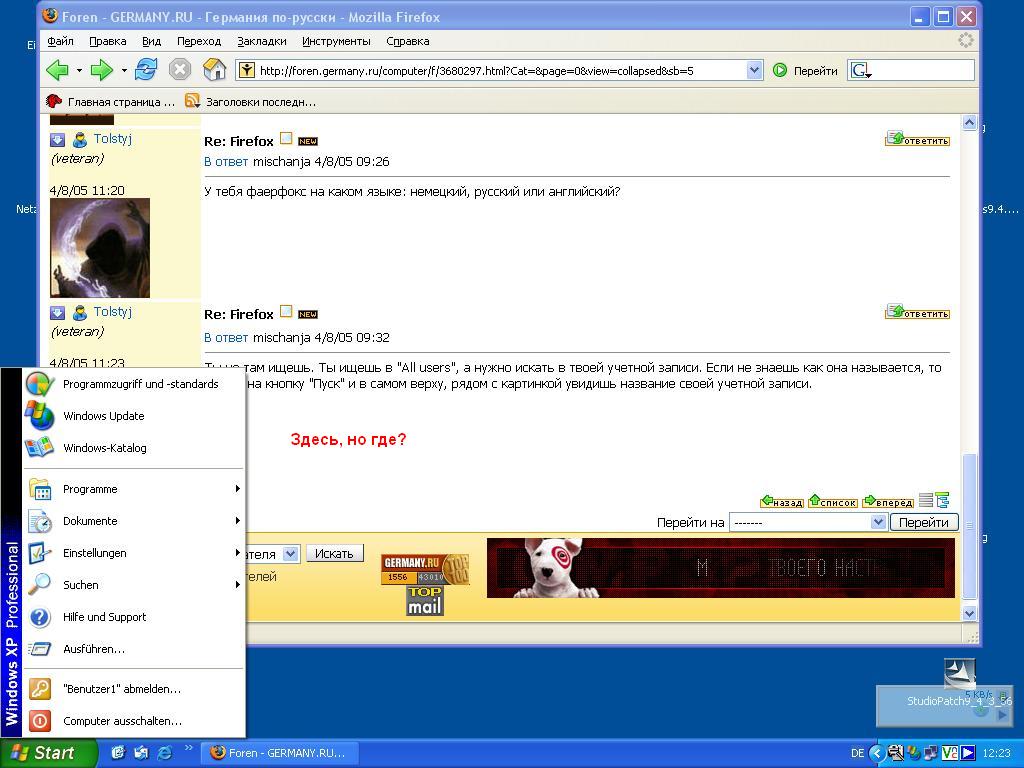Click the threaded view icon near вперёд

(x=942, y=500)
